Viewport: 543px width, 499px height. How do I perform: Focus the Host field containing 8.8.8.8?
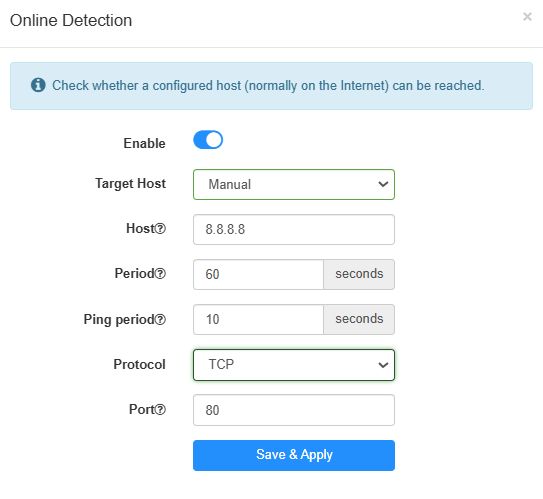(x=294, y=229)
